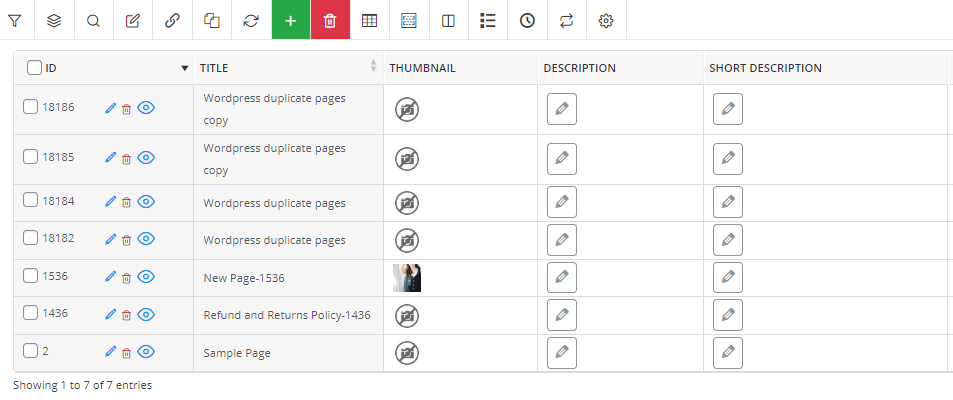
Task: Click the red trash delete button
Action: pyautogui.click(x=330, y=20)
